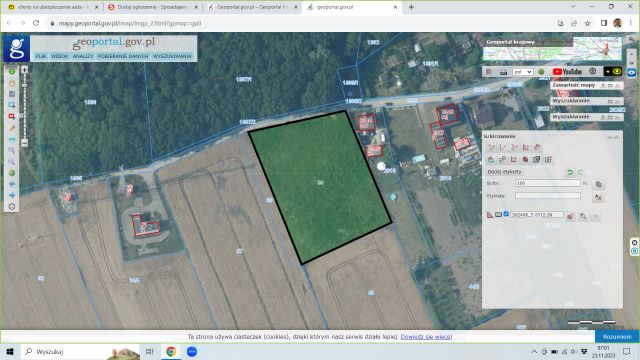
Task: Click in the Bufor input field
Action: click(548, 183)
